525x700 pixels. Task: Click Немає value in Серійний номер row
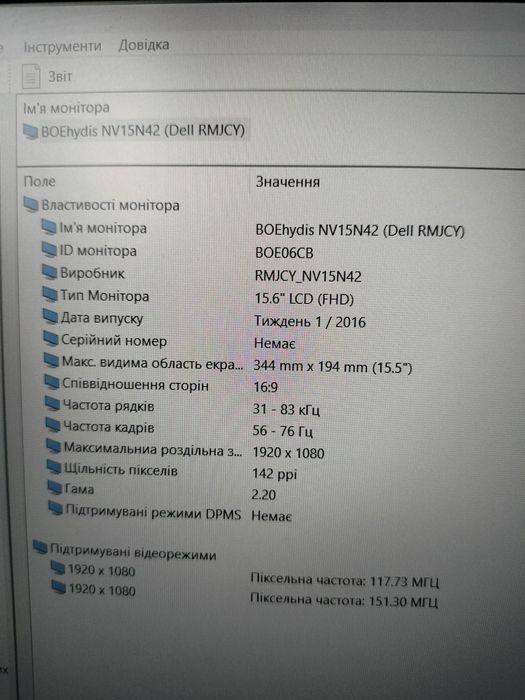click(275, 343)
